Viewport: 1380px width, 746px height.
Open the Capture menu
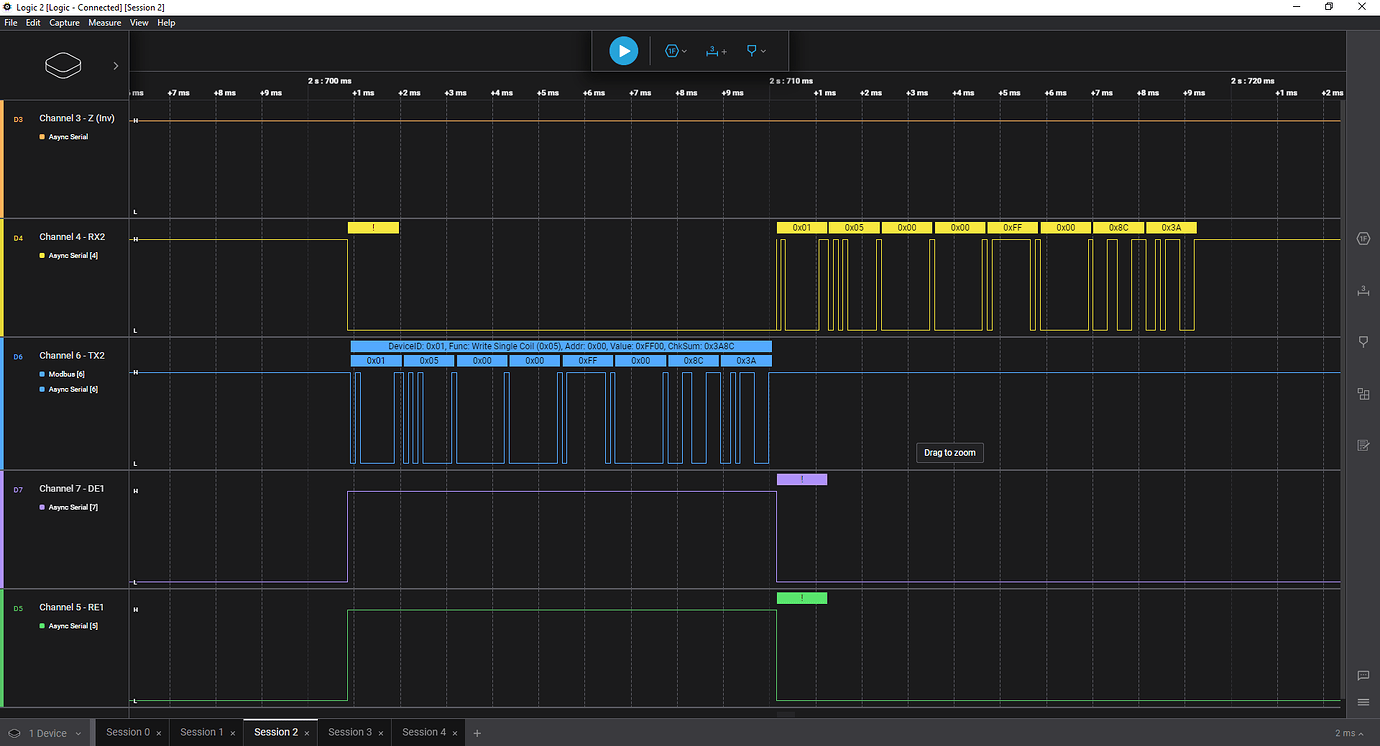64,23
